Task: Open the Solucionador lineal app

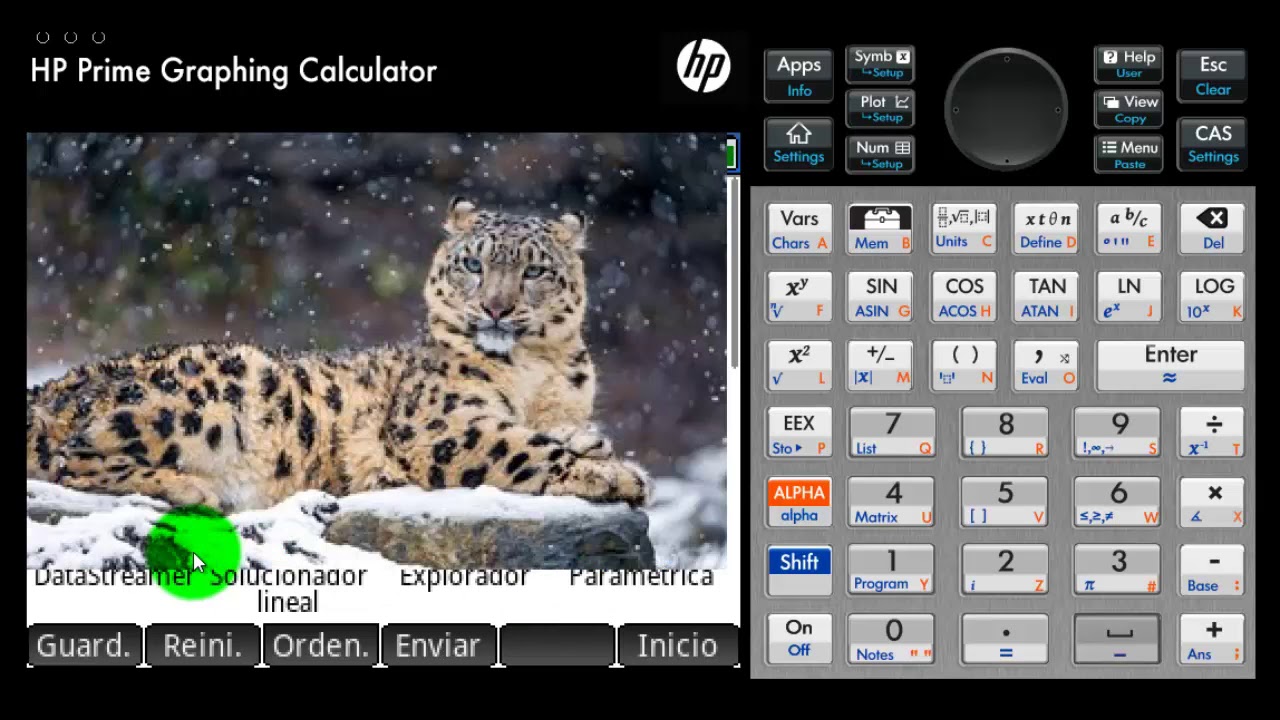Action: (x=288, y=589)
